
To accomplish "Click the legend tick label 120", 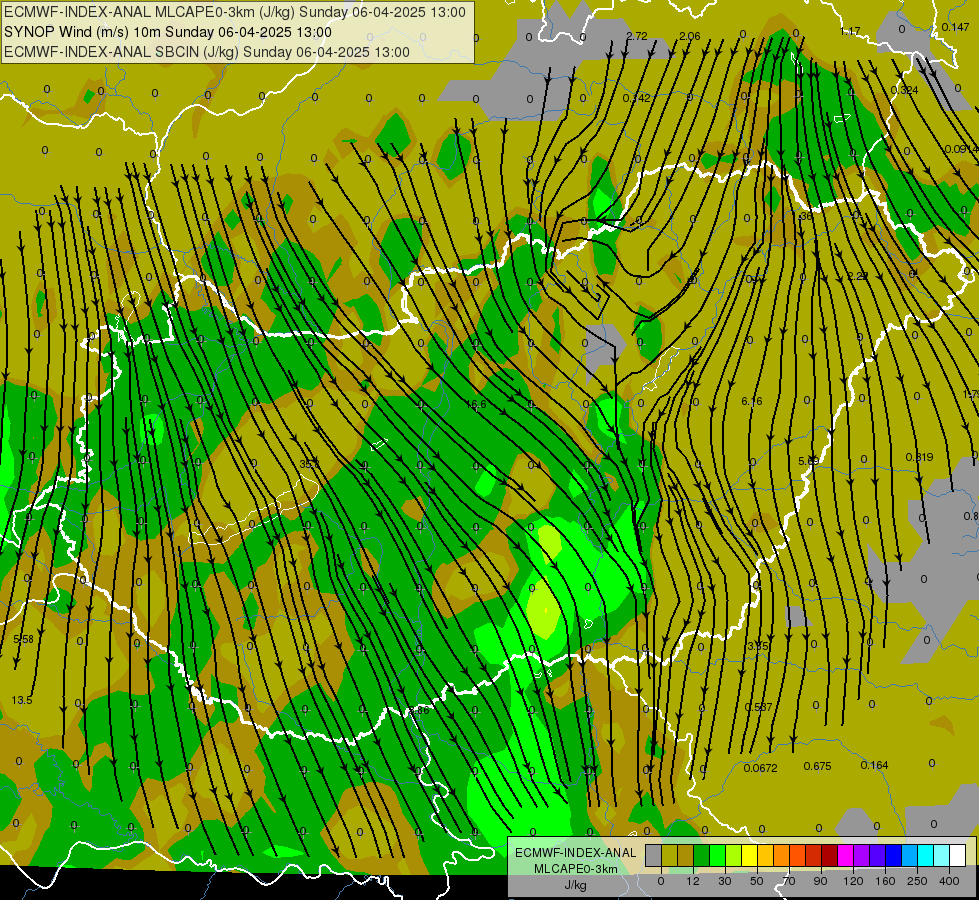I will (x=854, y=881).
